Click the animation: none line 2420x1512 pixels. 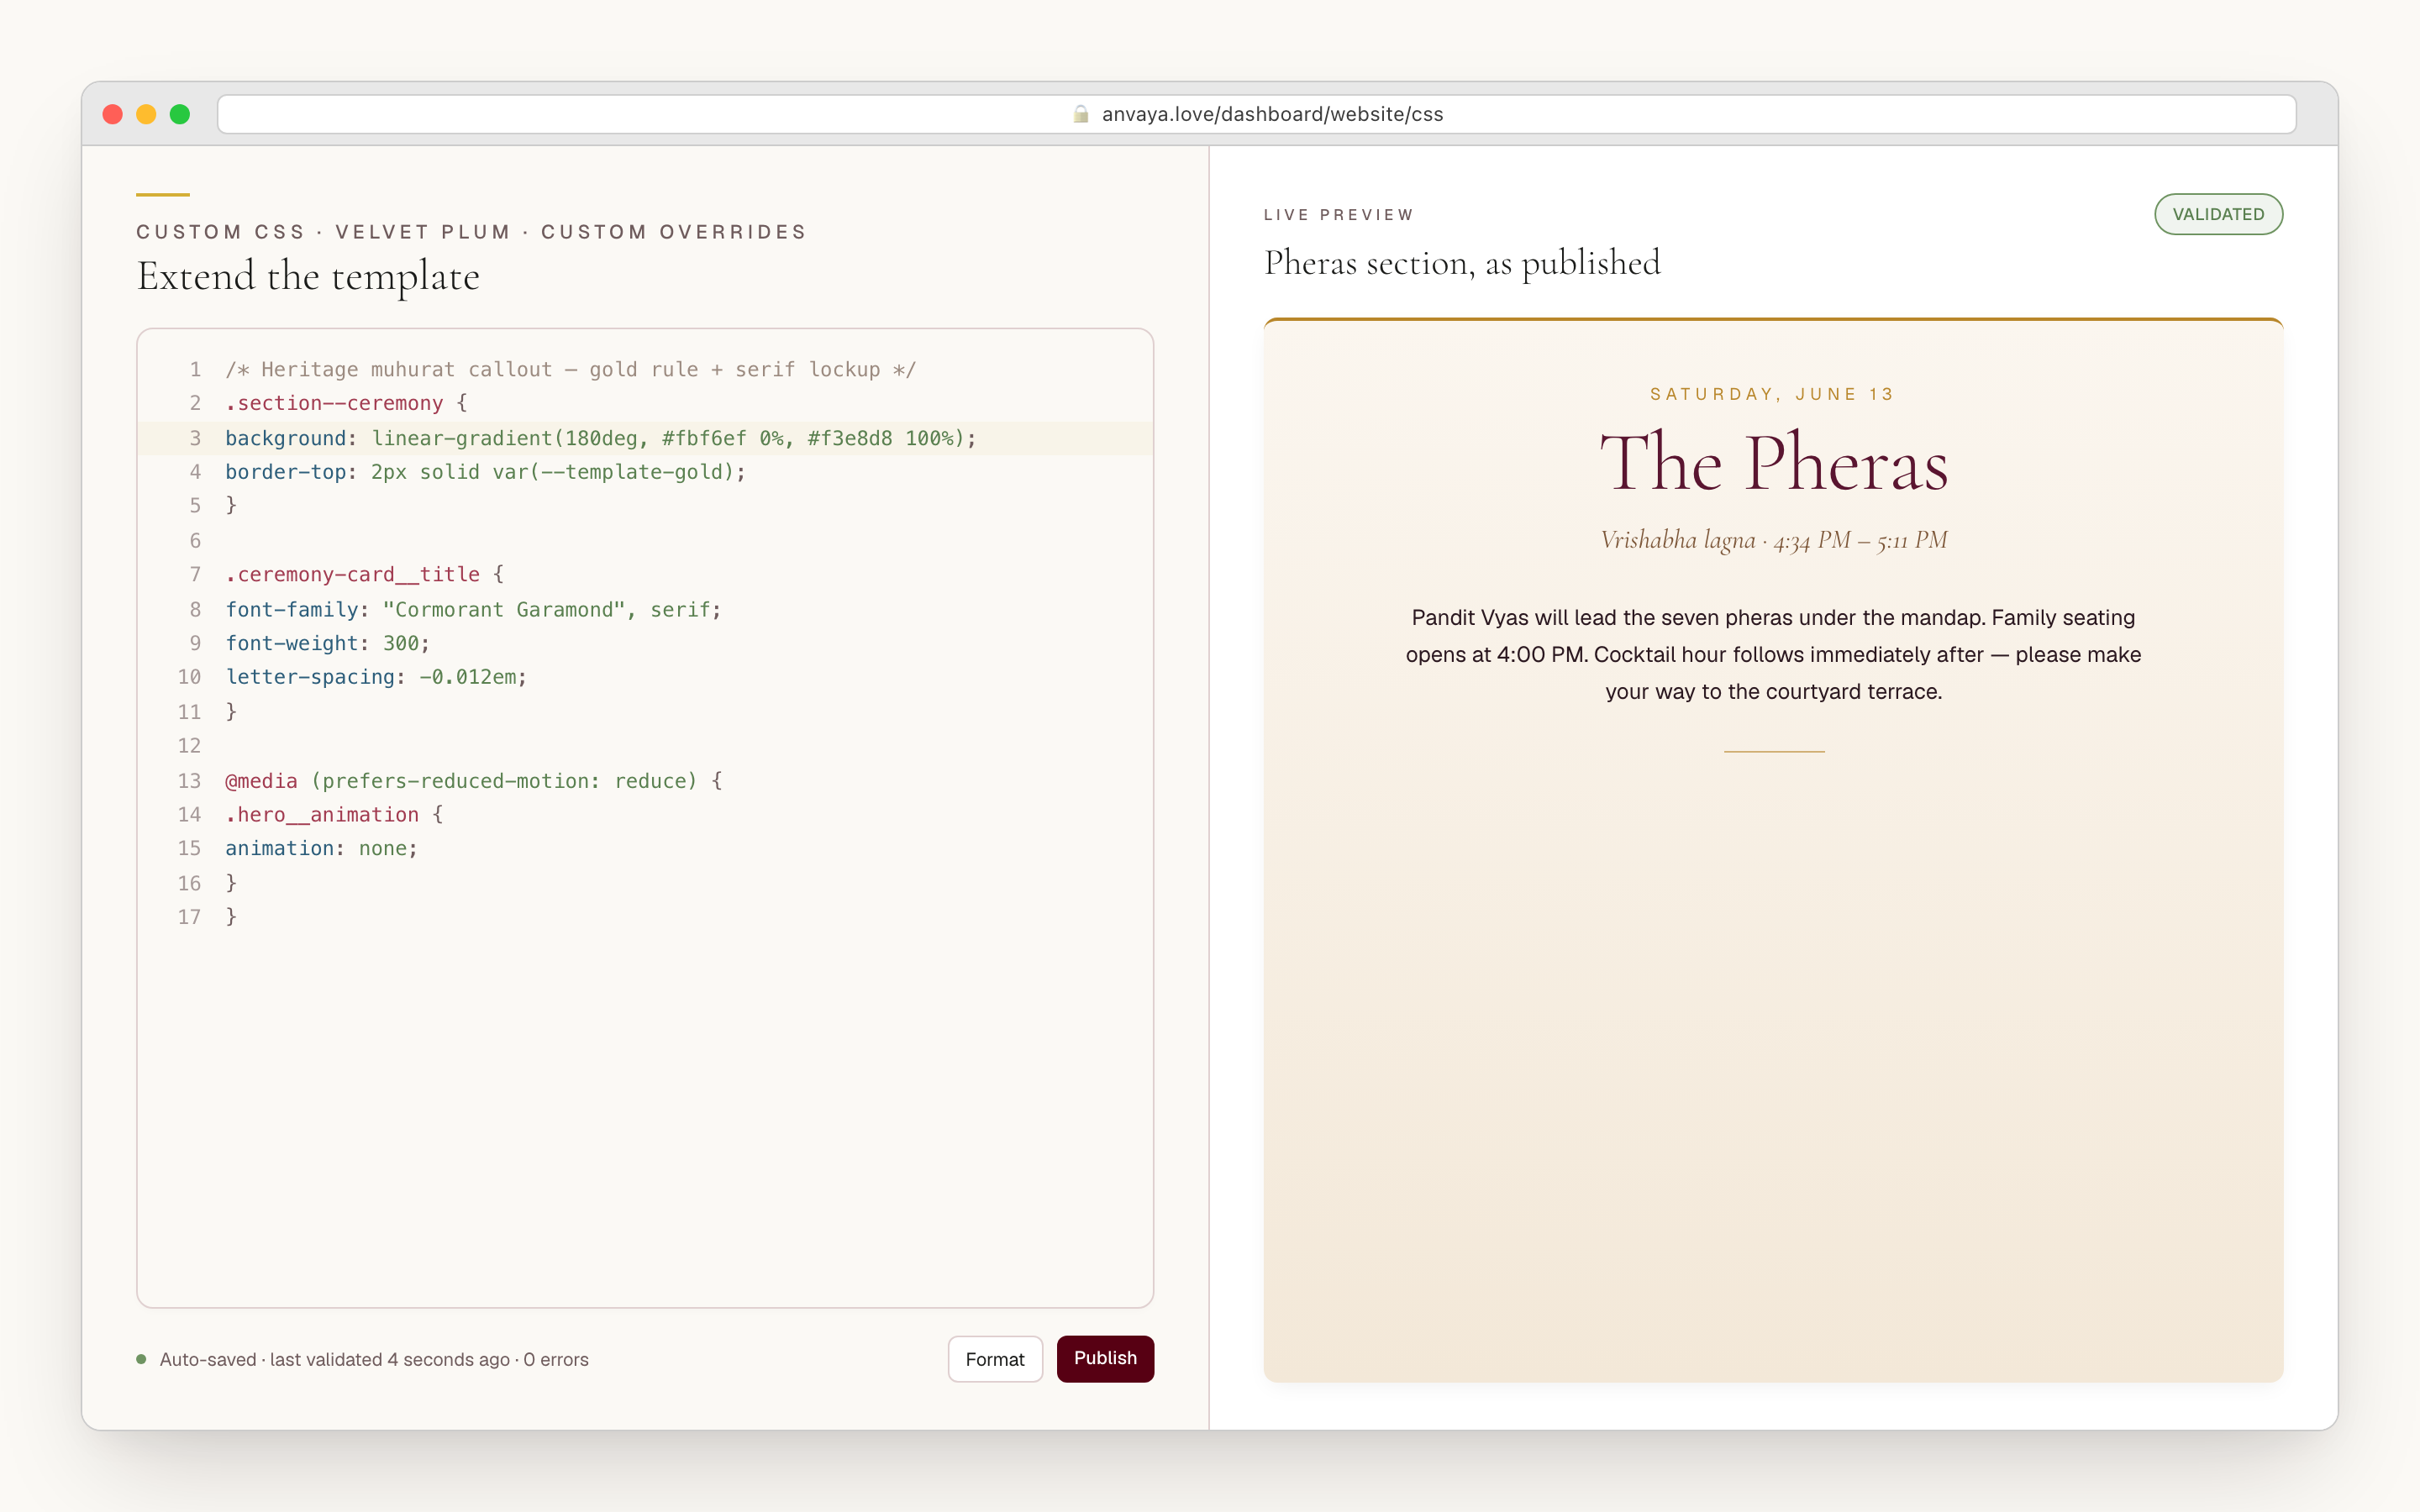coord(322,848)
